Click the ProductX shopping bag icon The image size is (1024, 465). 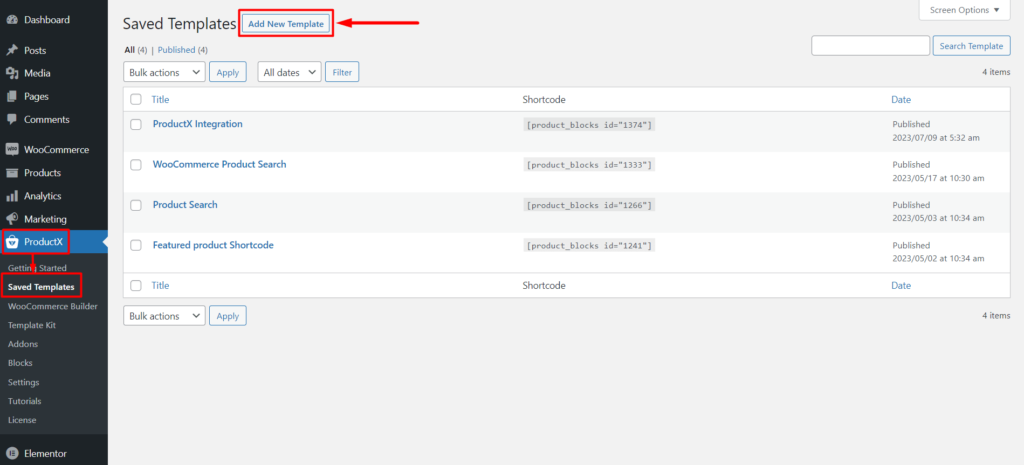(12, 242)
